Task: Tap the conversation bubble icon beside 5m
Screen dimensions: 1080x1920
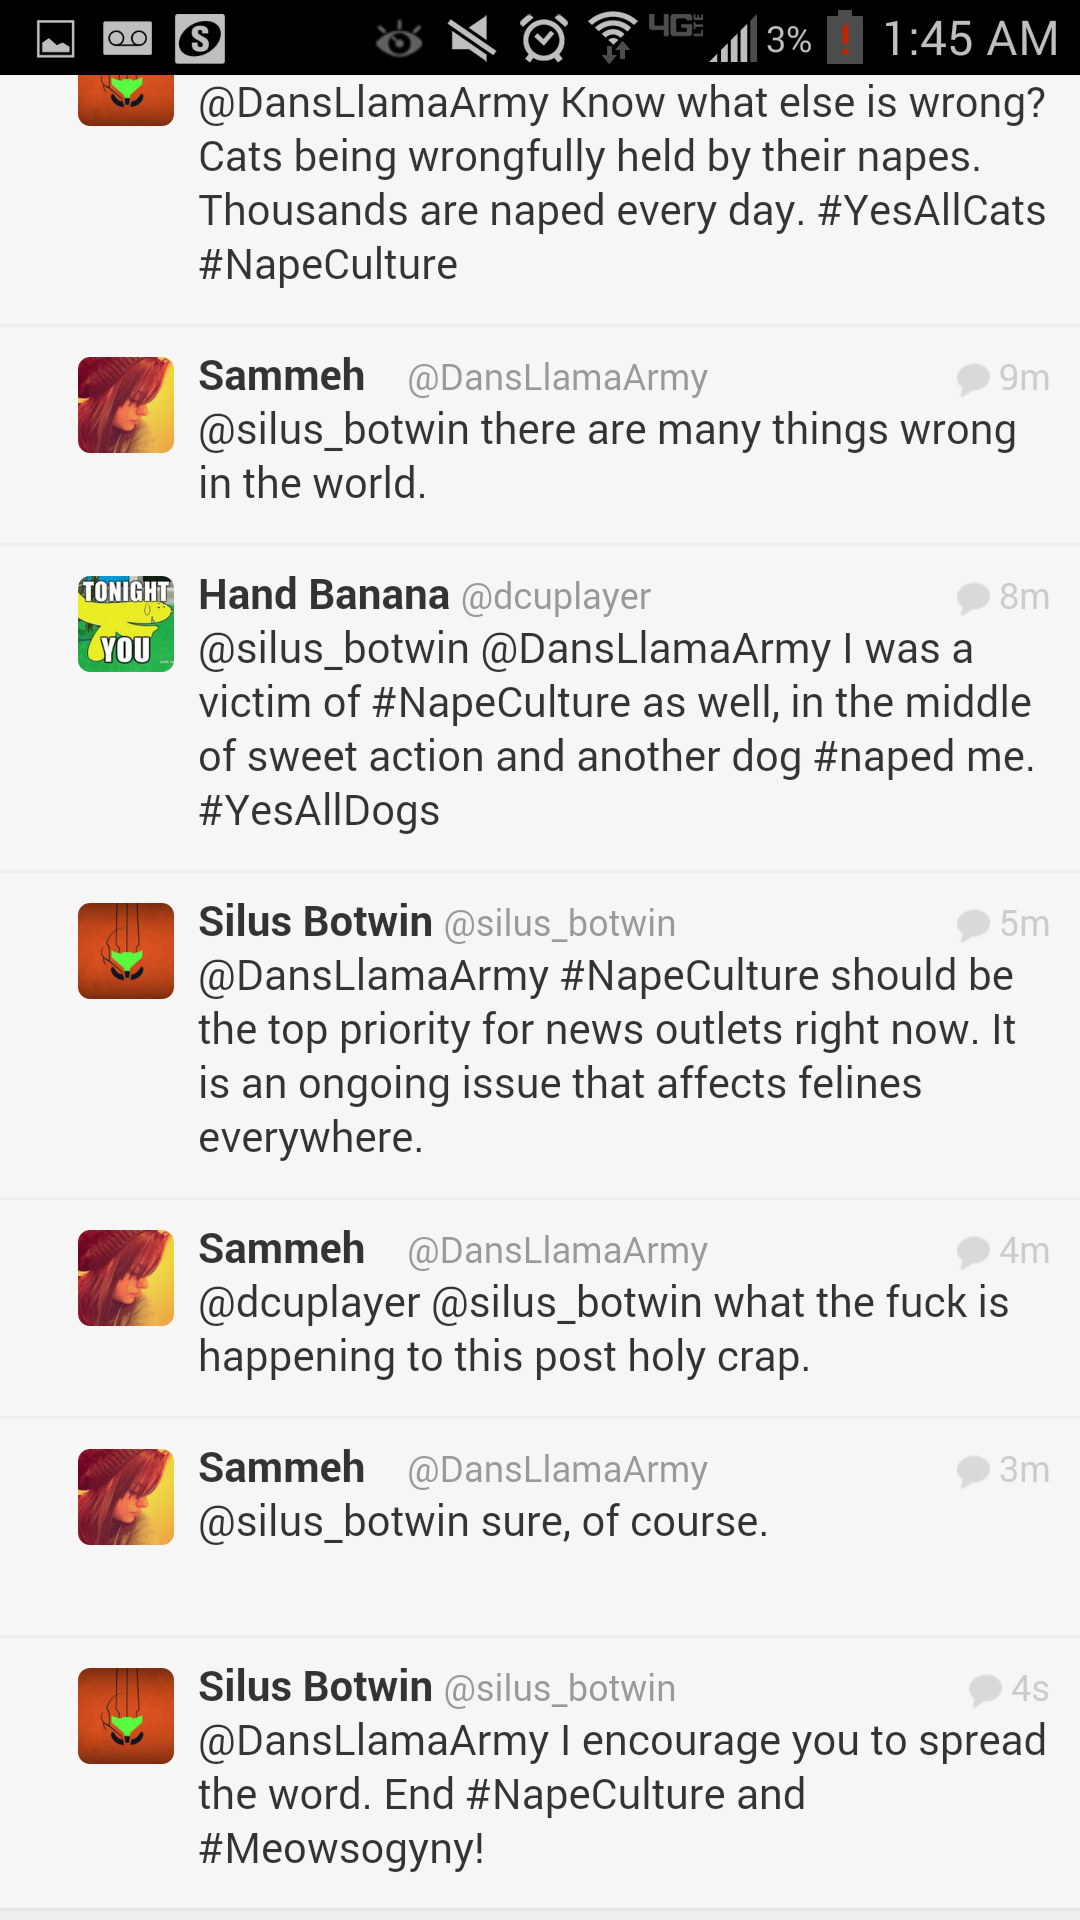Action: [x=973, y=924]
